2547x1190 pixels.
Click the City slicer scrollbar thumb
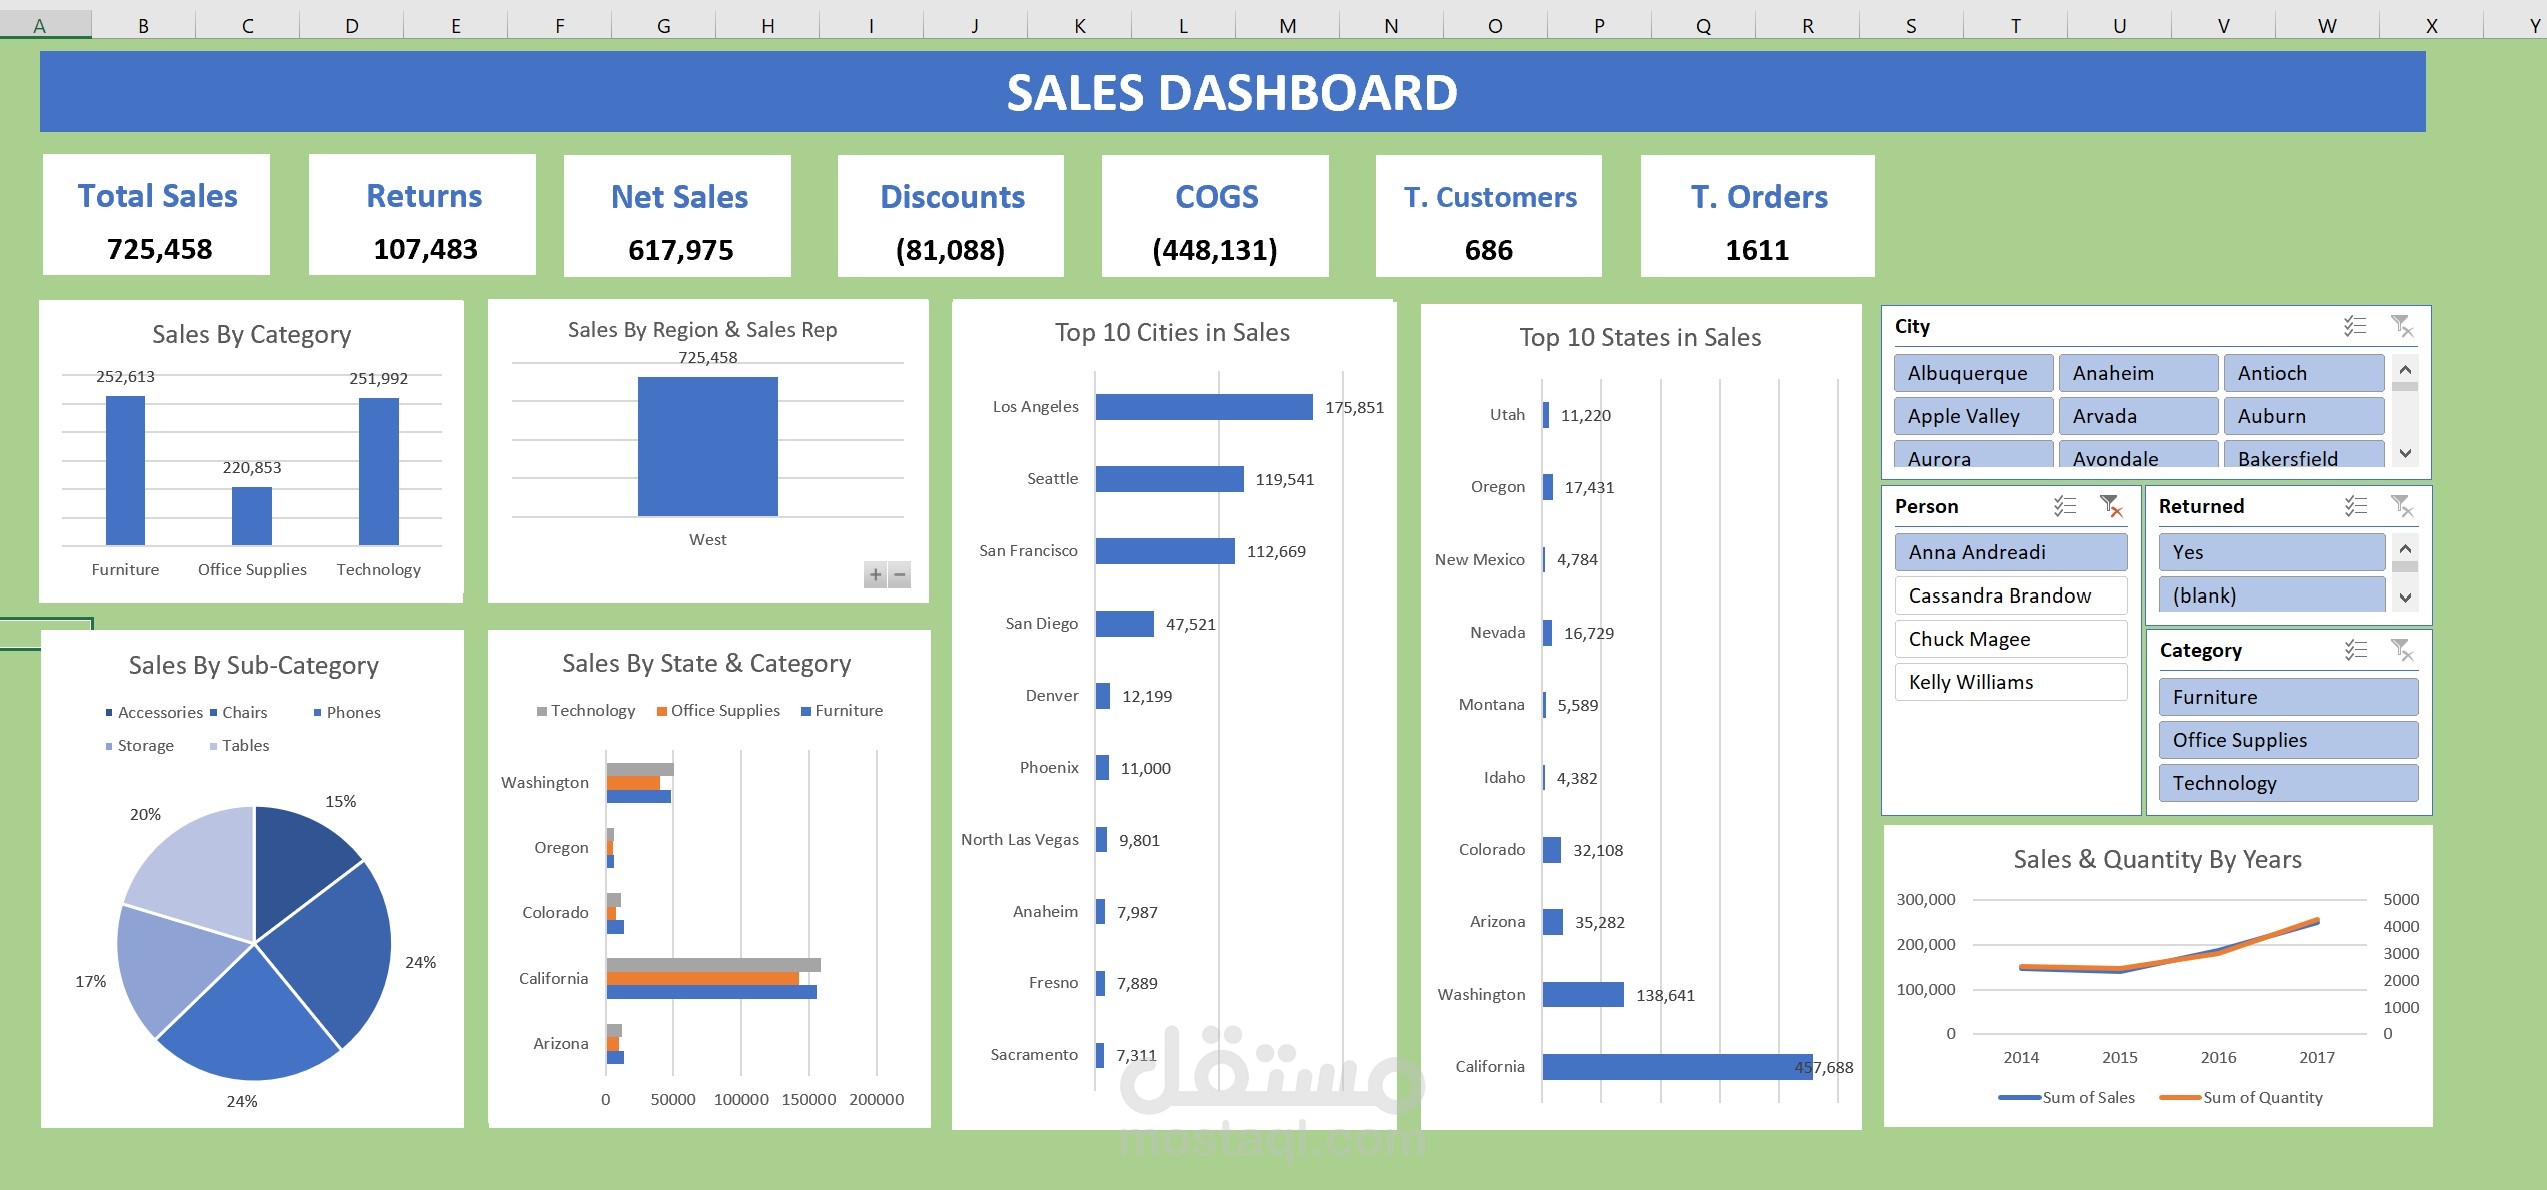(2405, 387)
